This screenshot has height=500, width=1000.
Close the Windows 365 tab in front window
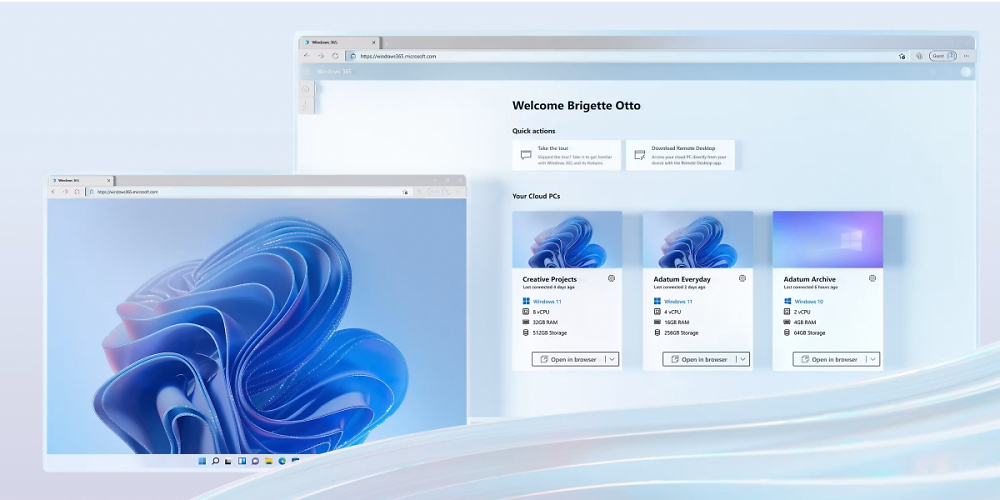[108, 180]
